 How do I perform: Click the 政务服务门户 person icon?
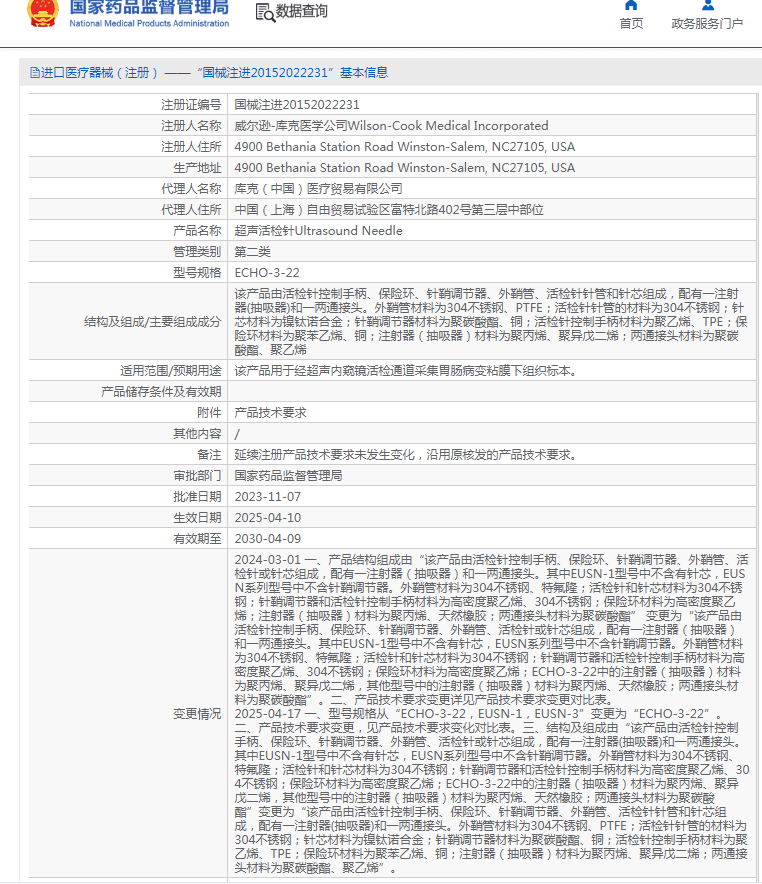pyautogui.click(x=707, y=5)
